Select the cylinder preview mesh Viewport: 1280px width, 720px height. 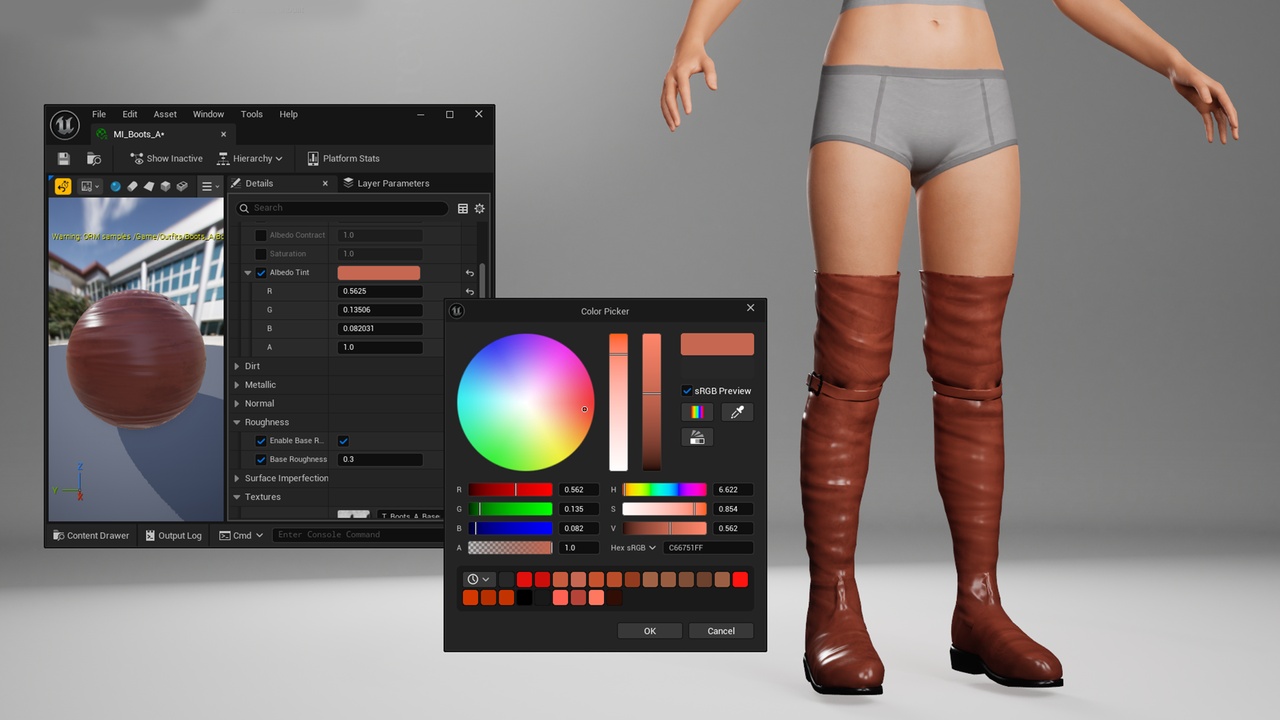click(x=132, y=186)
